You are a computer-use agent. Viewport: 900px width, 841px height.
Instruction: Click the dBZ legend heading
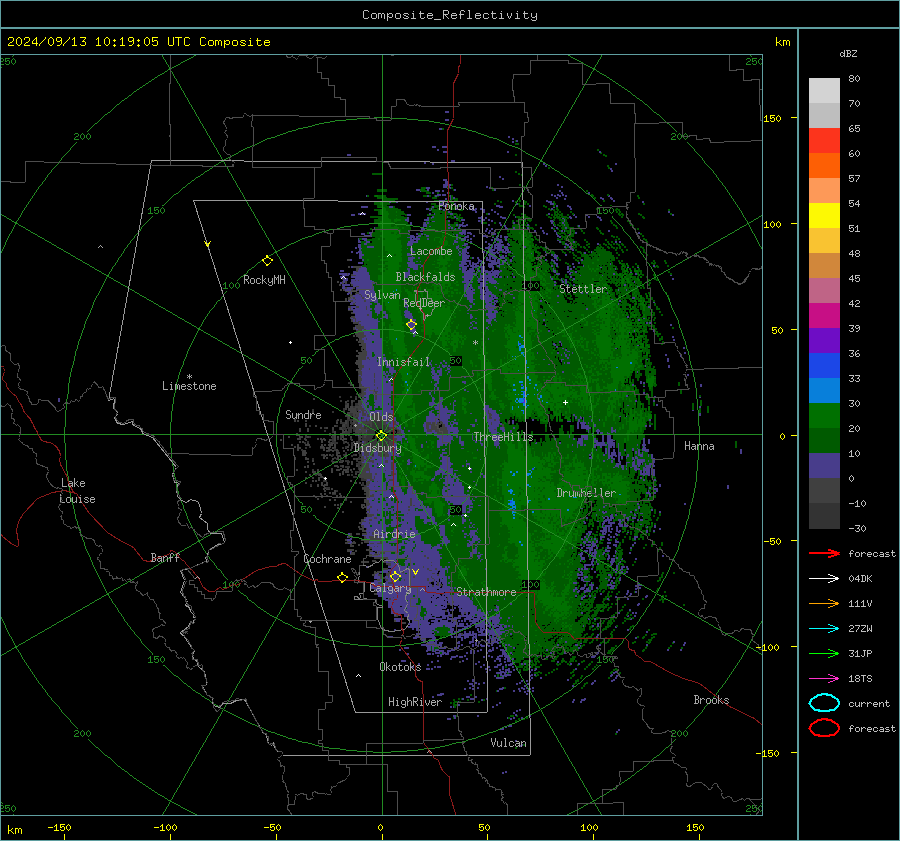click(x=848, y=53)
